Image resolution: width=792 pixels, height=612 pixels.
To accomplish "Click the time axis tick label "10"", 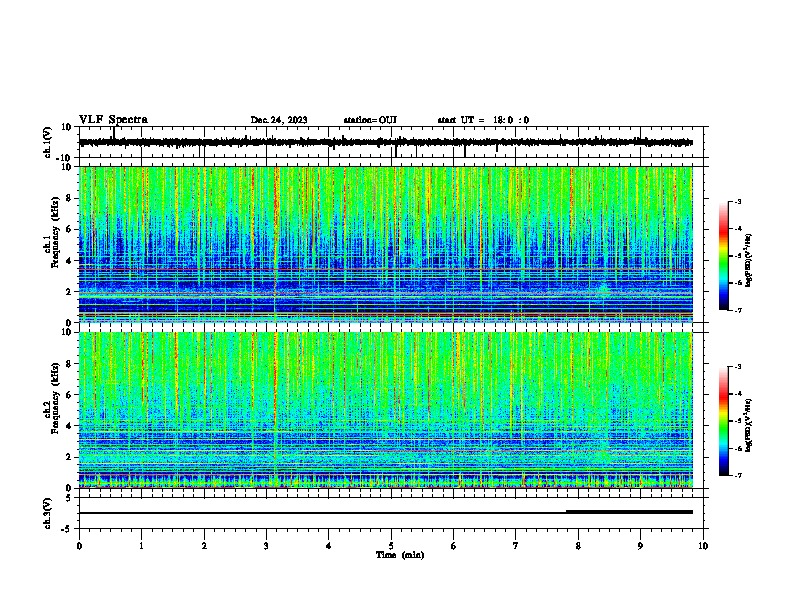I will click(x=703, y=546).
